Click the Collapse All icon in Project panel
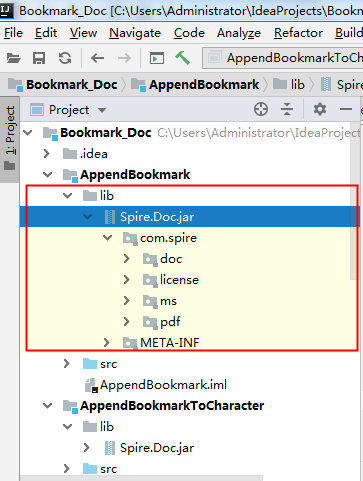Image resolution: width=363 pixels, height=481 pixels. (287, 109)
